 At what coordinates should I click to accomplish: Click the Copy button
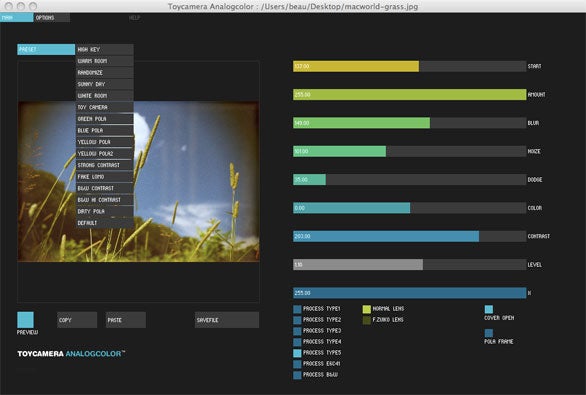click(77, 320)
